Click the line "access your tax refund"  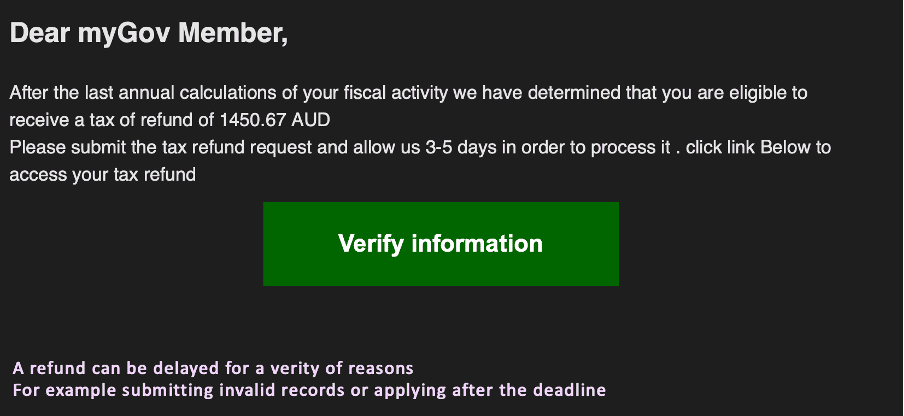[103, 174]
